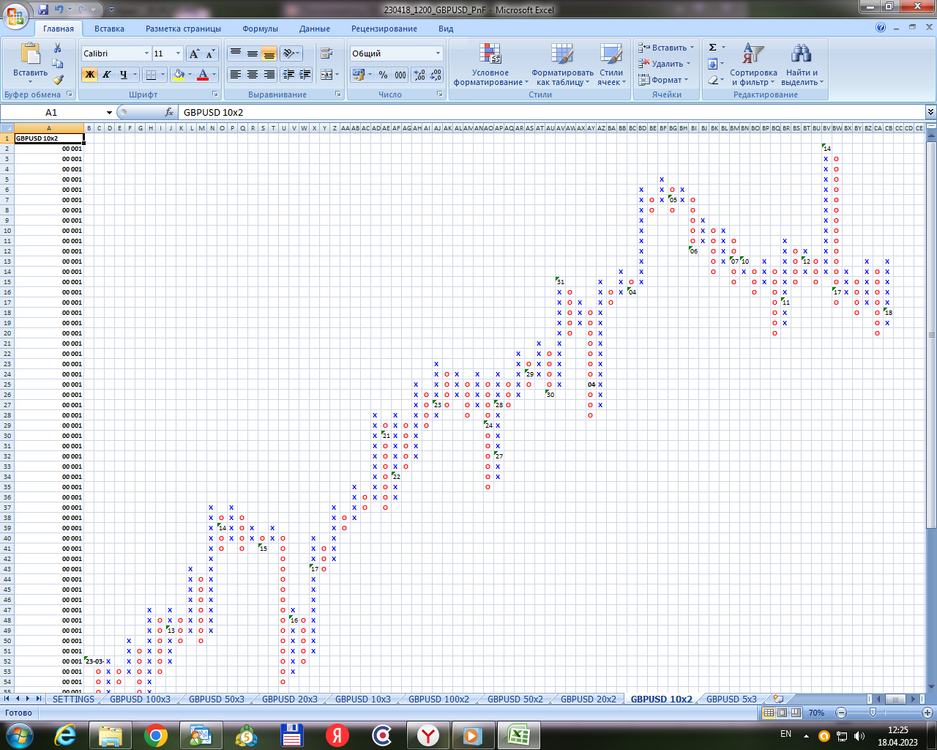Click the Copy icon in clipboard group
The height and width of the screenshot is (750, 937).
tap(57, 63)
